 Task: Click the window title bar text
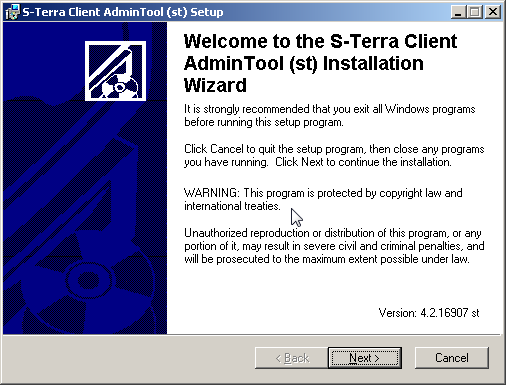pos(123,12)
